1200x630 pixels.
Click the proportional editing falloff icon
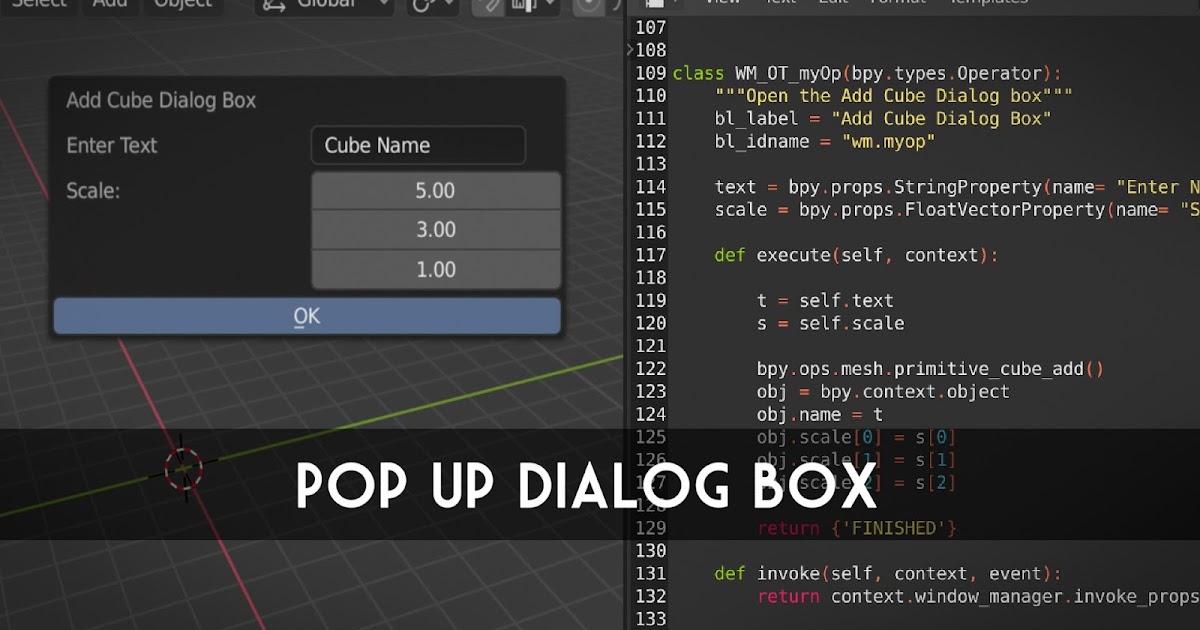coord(617,6)
